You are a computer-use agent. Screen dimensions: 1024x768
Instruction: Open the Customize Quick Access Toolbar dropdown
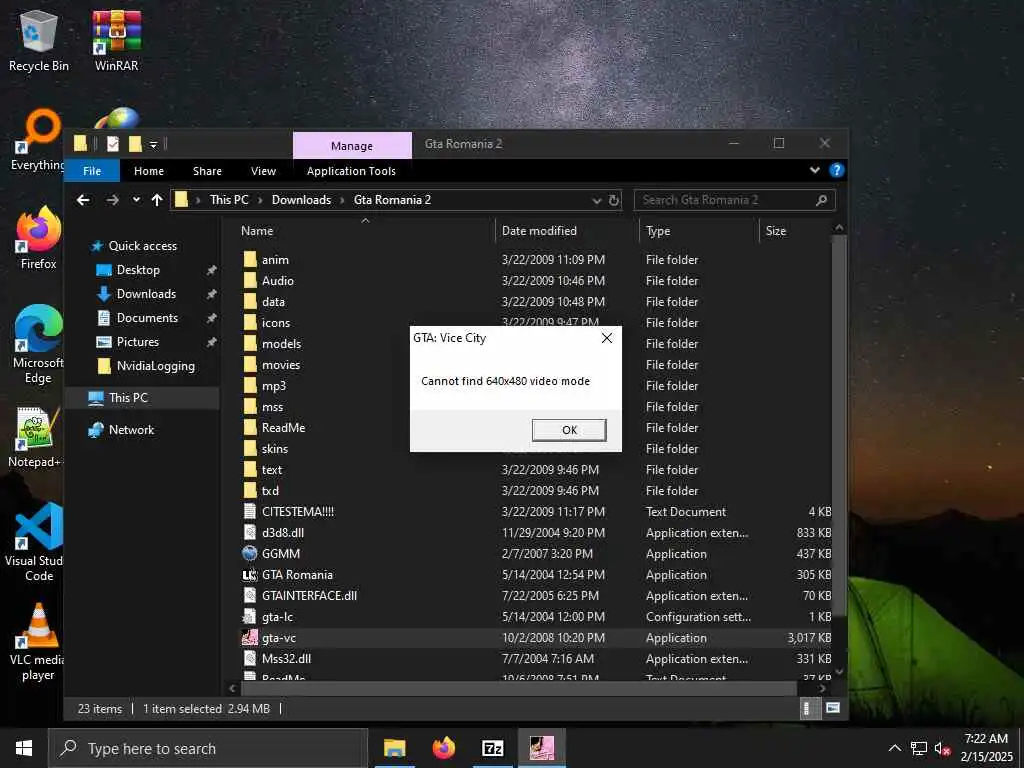click(x=153, y=144)
